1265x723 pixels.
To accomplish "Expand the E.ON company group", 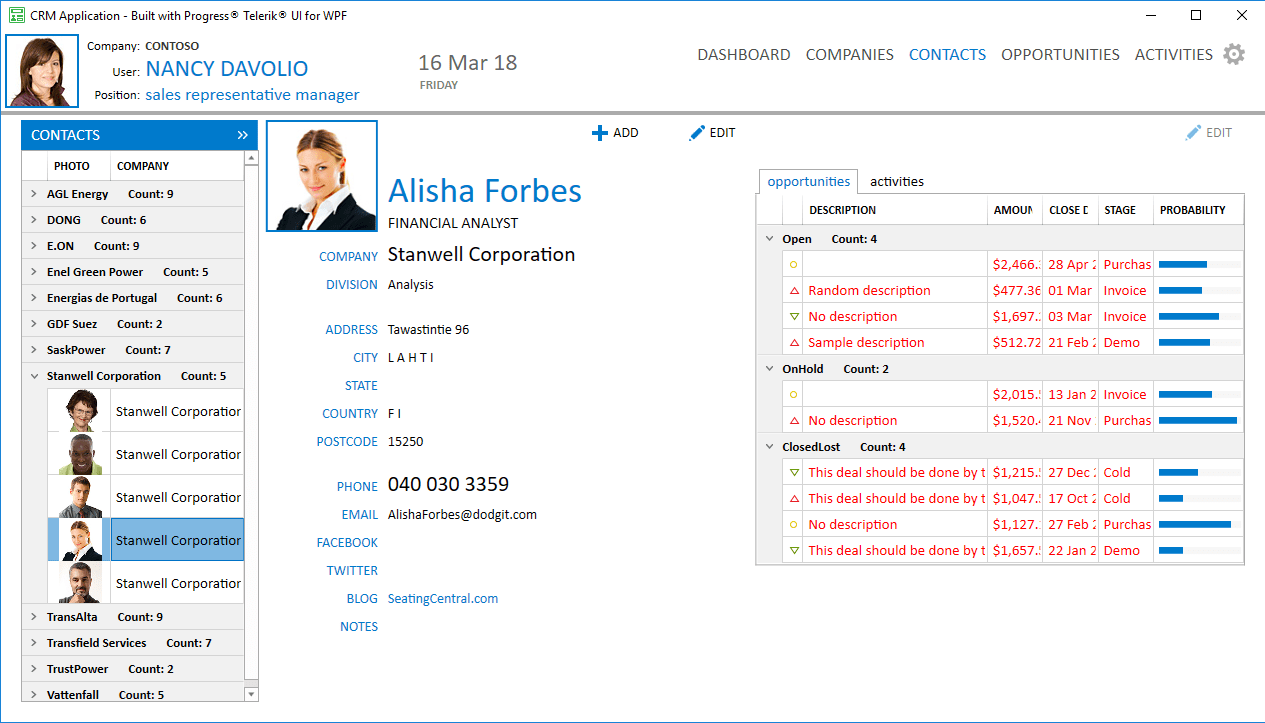I will [x=34, y=246].
